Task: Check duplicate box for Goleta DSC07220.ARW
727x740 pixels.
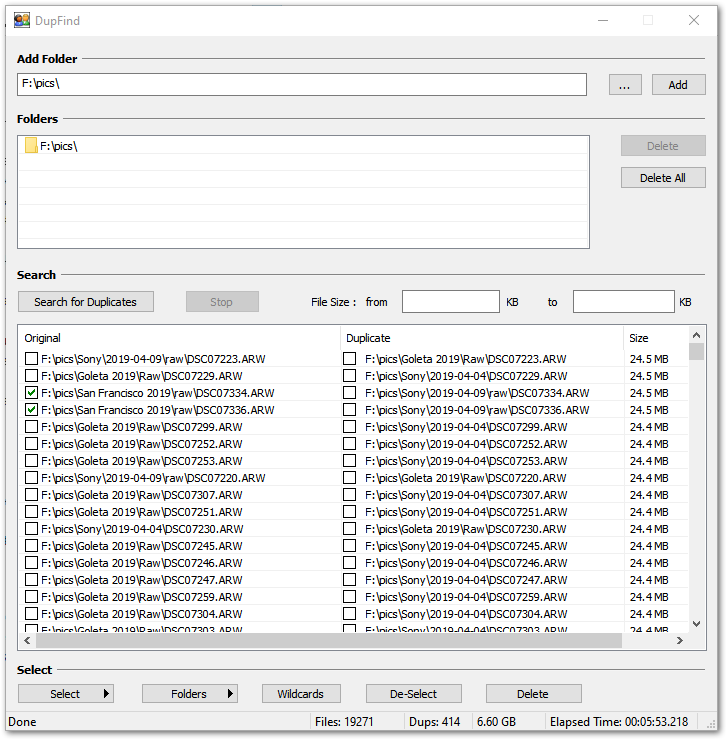Action: click(x=349, y=478)
